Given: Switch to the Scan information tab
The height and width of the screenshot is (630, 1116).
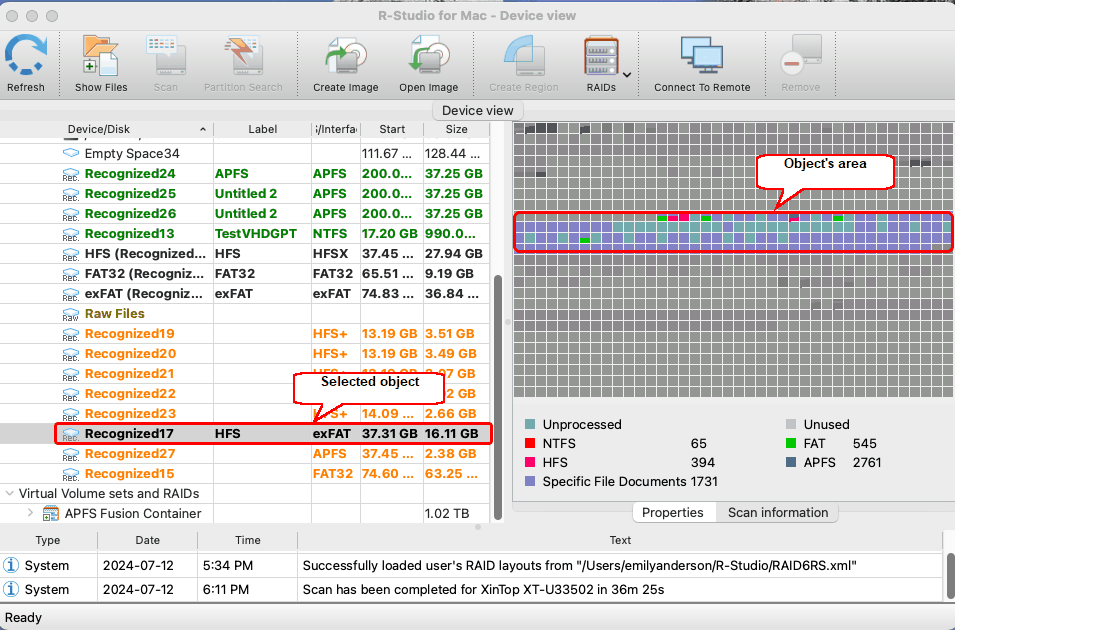Looking at the screenshot, I should tap(778, 513).
